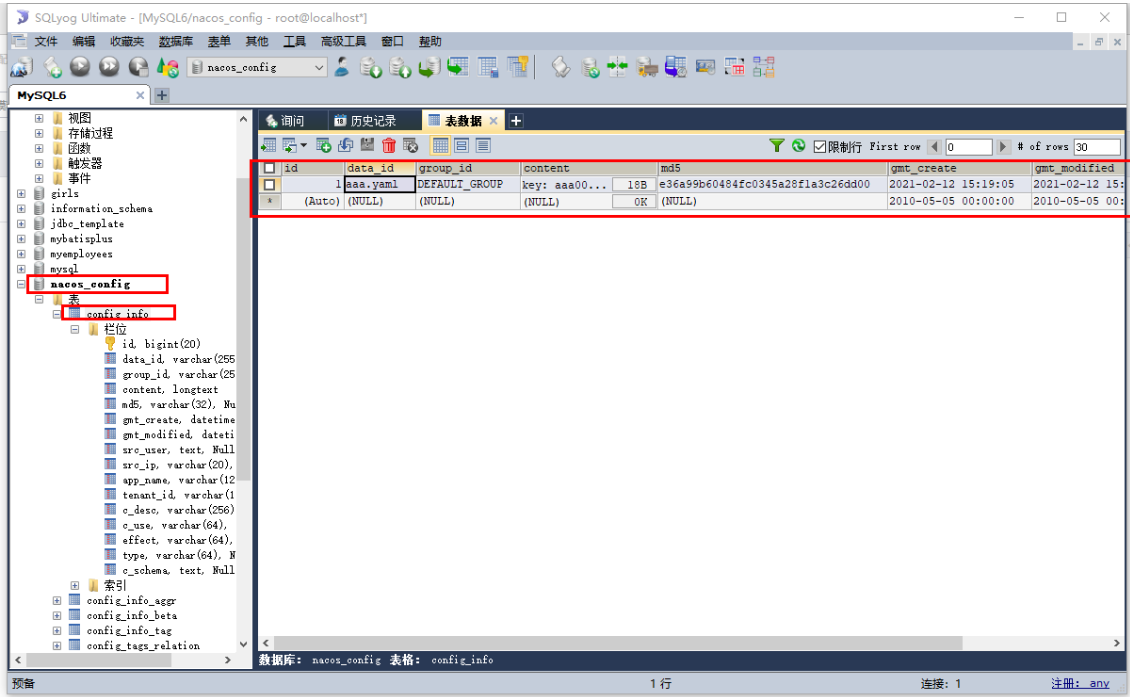Switch to text view mode icon

point(484,146)
